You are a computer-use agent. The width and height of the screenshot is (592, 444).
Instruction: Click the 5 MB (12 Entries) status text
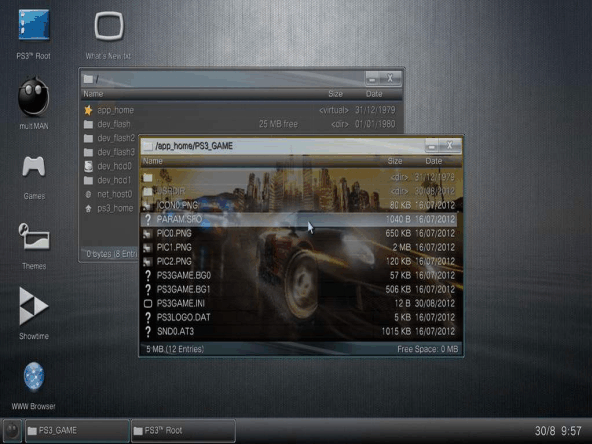click(x=175, y=349)
